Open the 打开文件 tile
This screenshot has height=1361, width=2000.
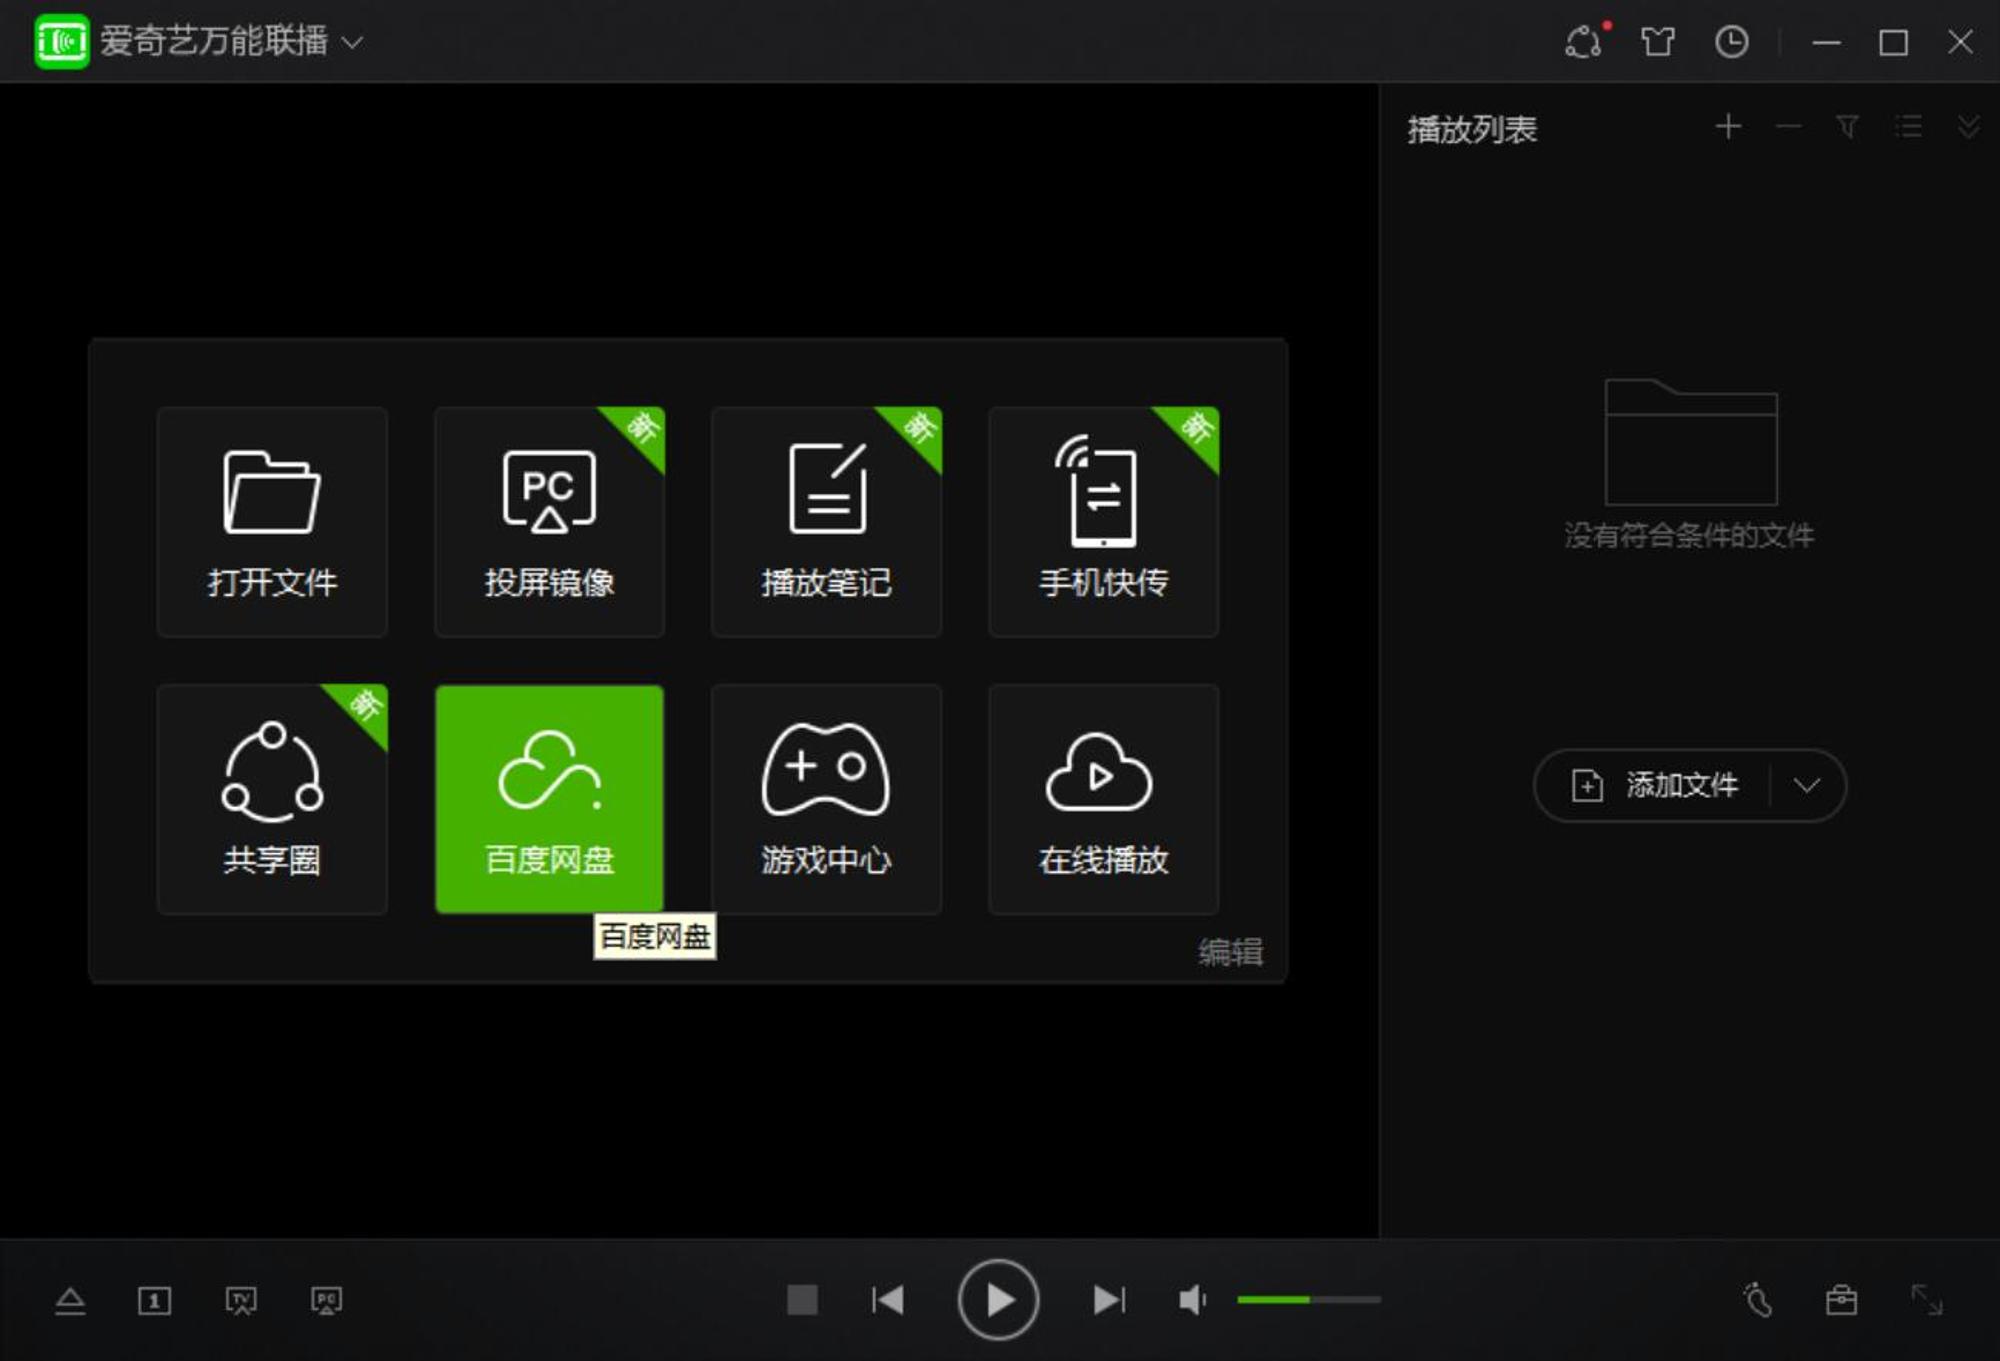coord(272,521)
